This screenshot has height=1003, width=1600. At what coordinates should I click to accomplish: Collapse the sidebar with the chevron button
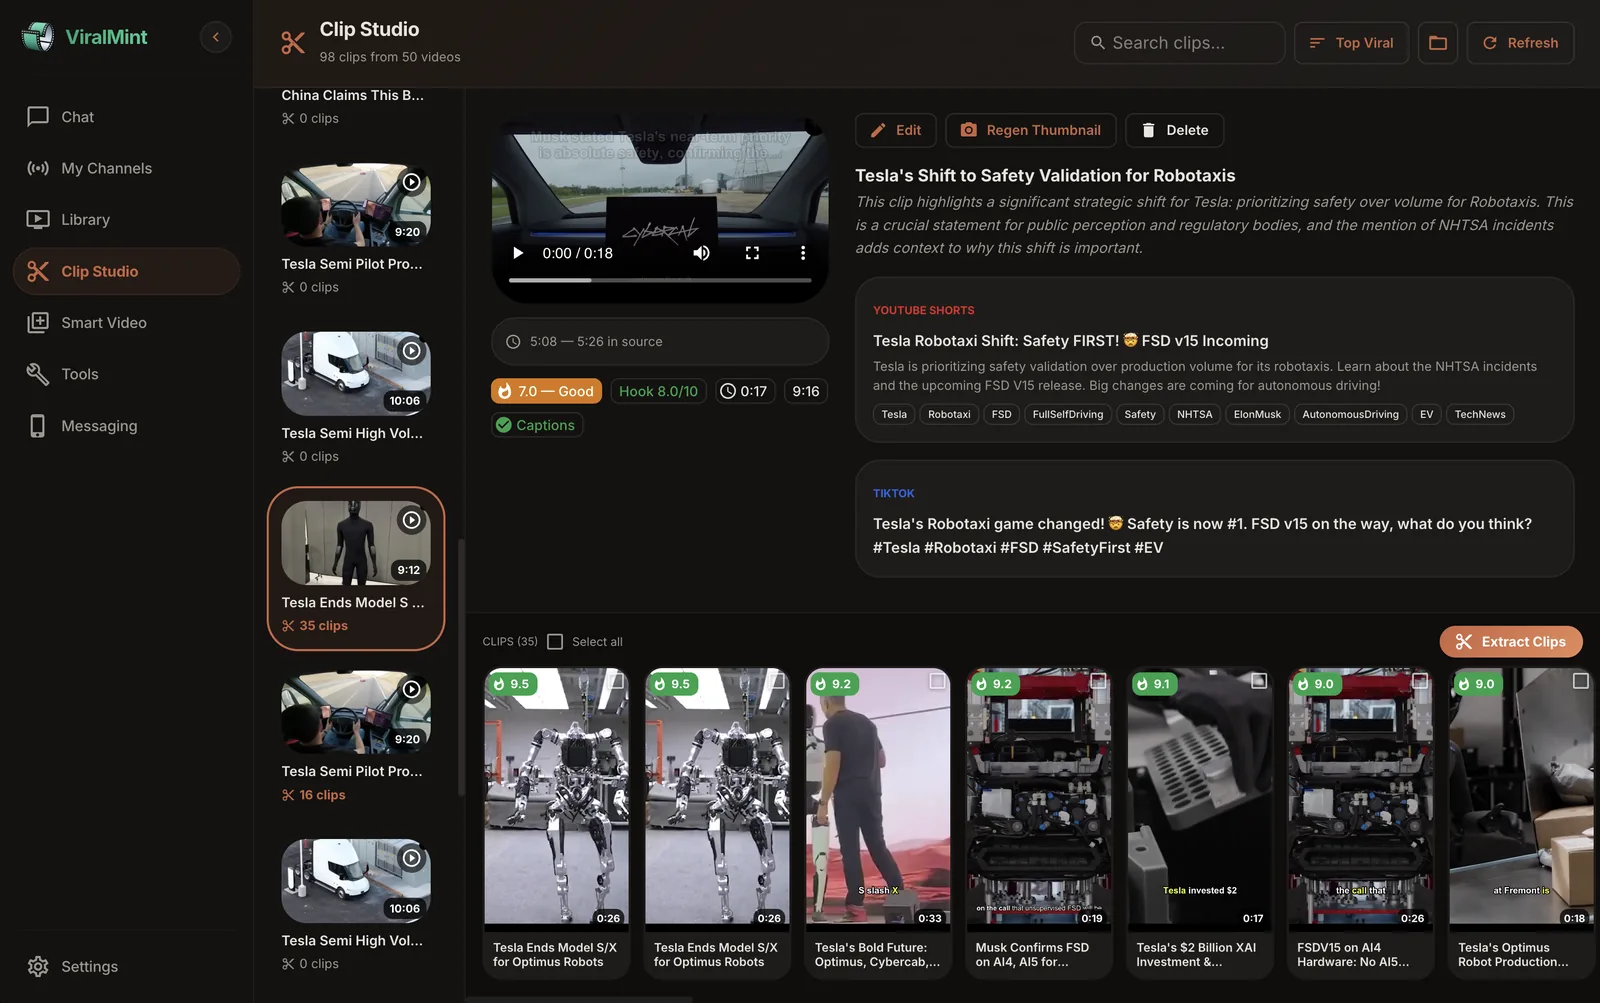(215, 37)
